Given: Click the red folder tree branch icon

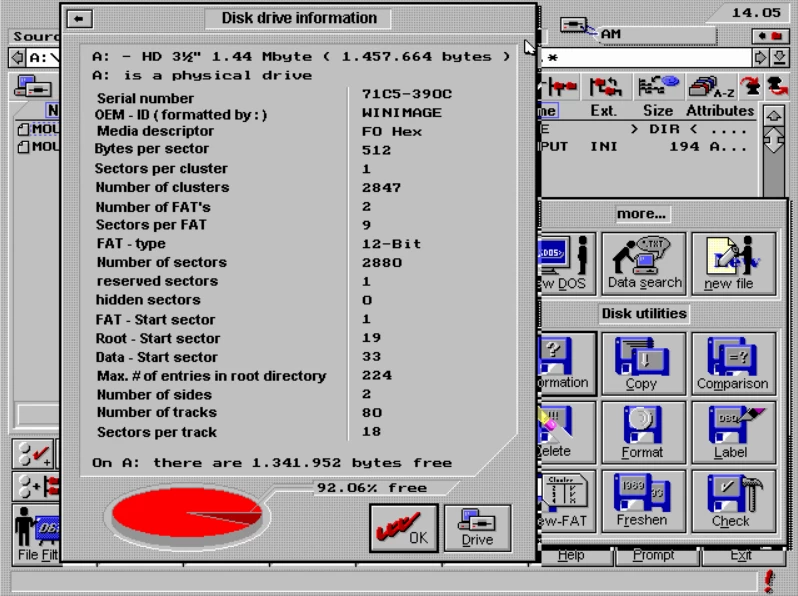Looking at the screenshot, I should tap(561, 87).
